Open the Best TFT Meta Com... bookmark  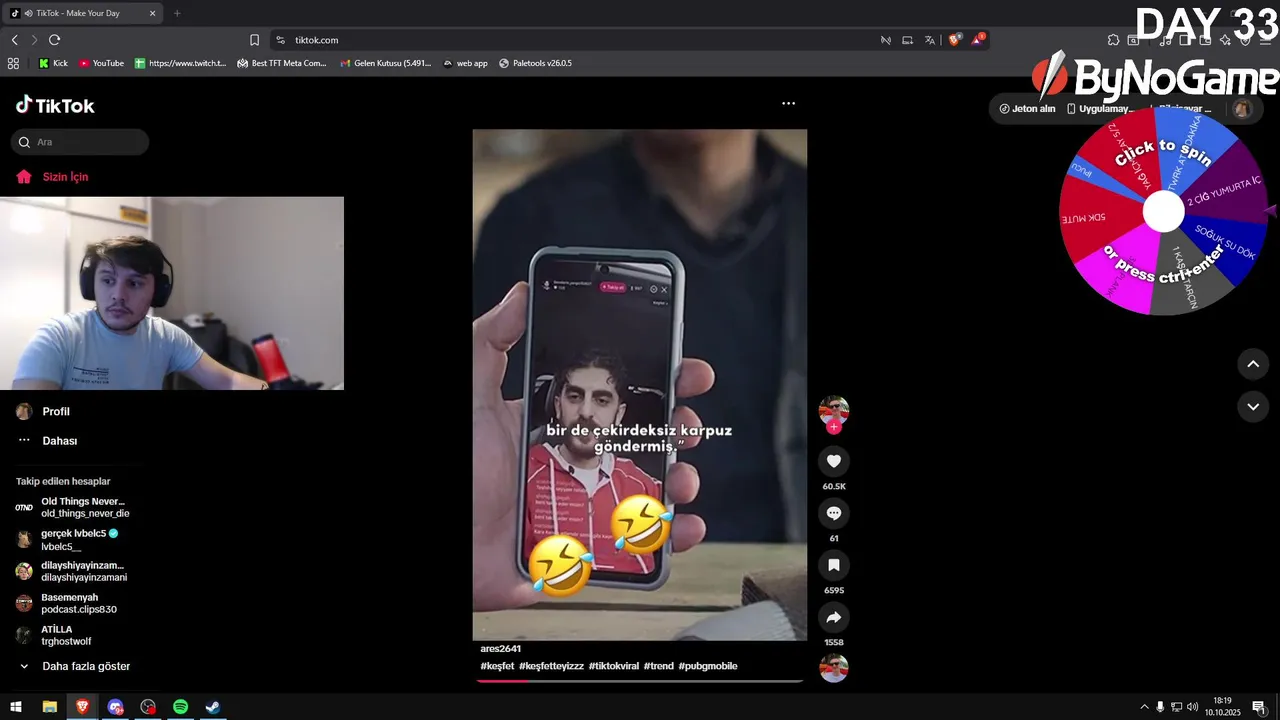click(282, 63)
